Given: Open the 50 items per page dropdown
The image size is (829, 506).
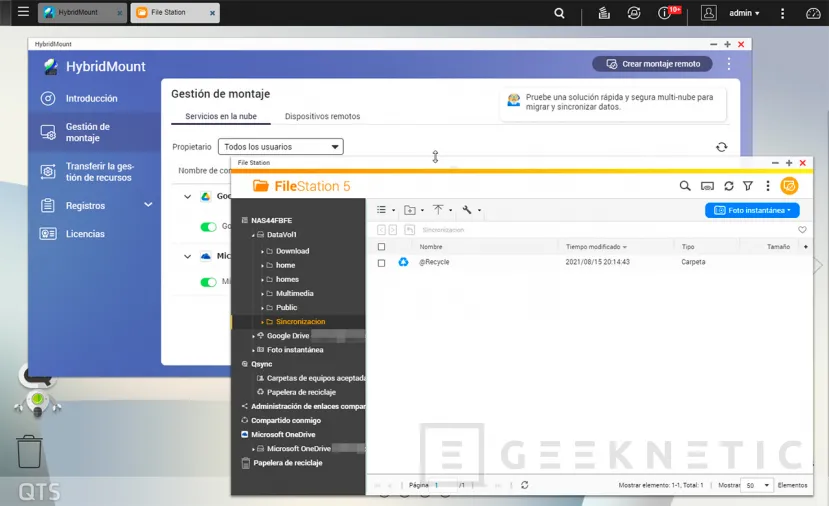Looking at the screenshot, I should 757,485.
